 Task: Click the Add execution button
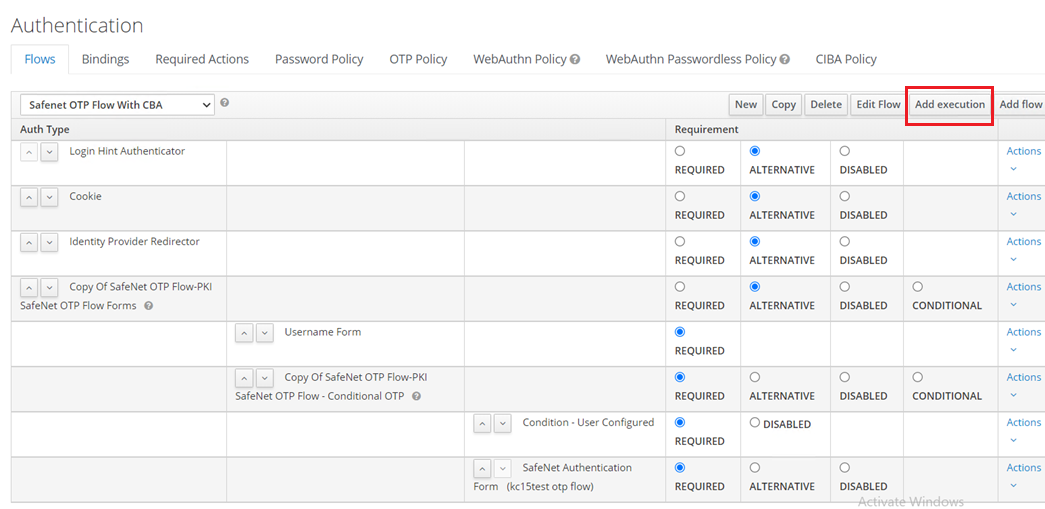coord(949,104)
